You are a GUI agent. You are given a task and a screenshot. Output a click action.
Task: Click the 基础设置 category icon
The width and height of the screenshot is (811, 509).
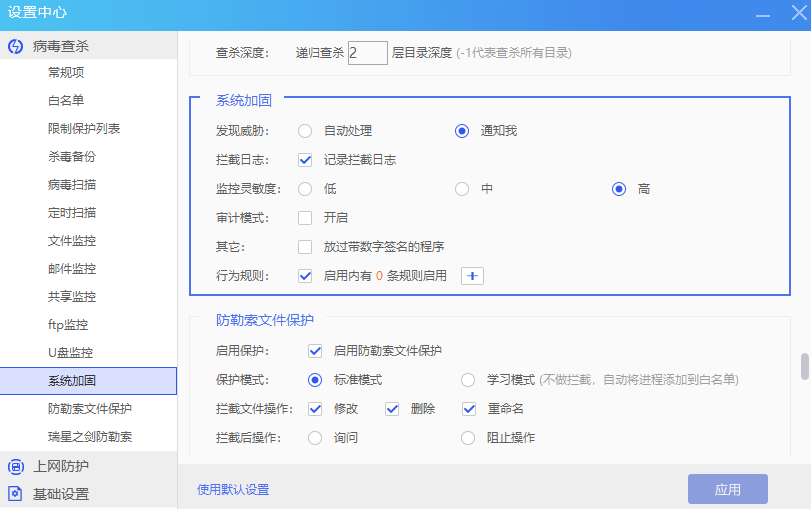[15, 494]
